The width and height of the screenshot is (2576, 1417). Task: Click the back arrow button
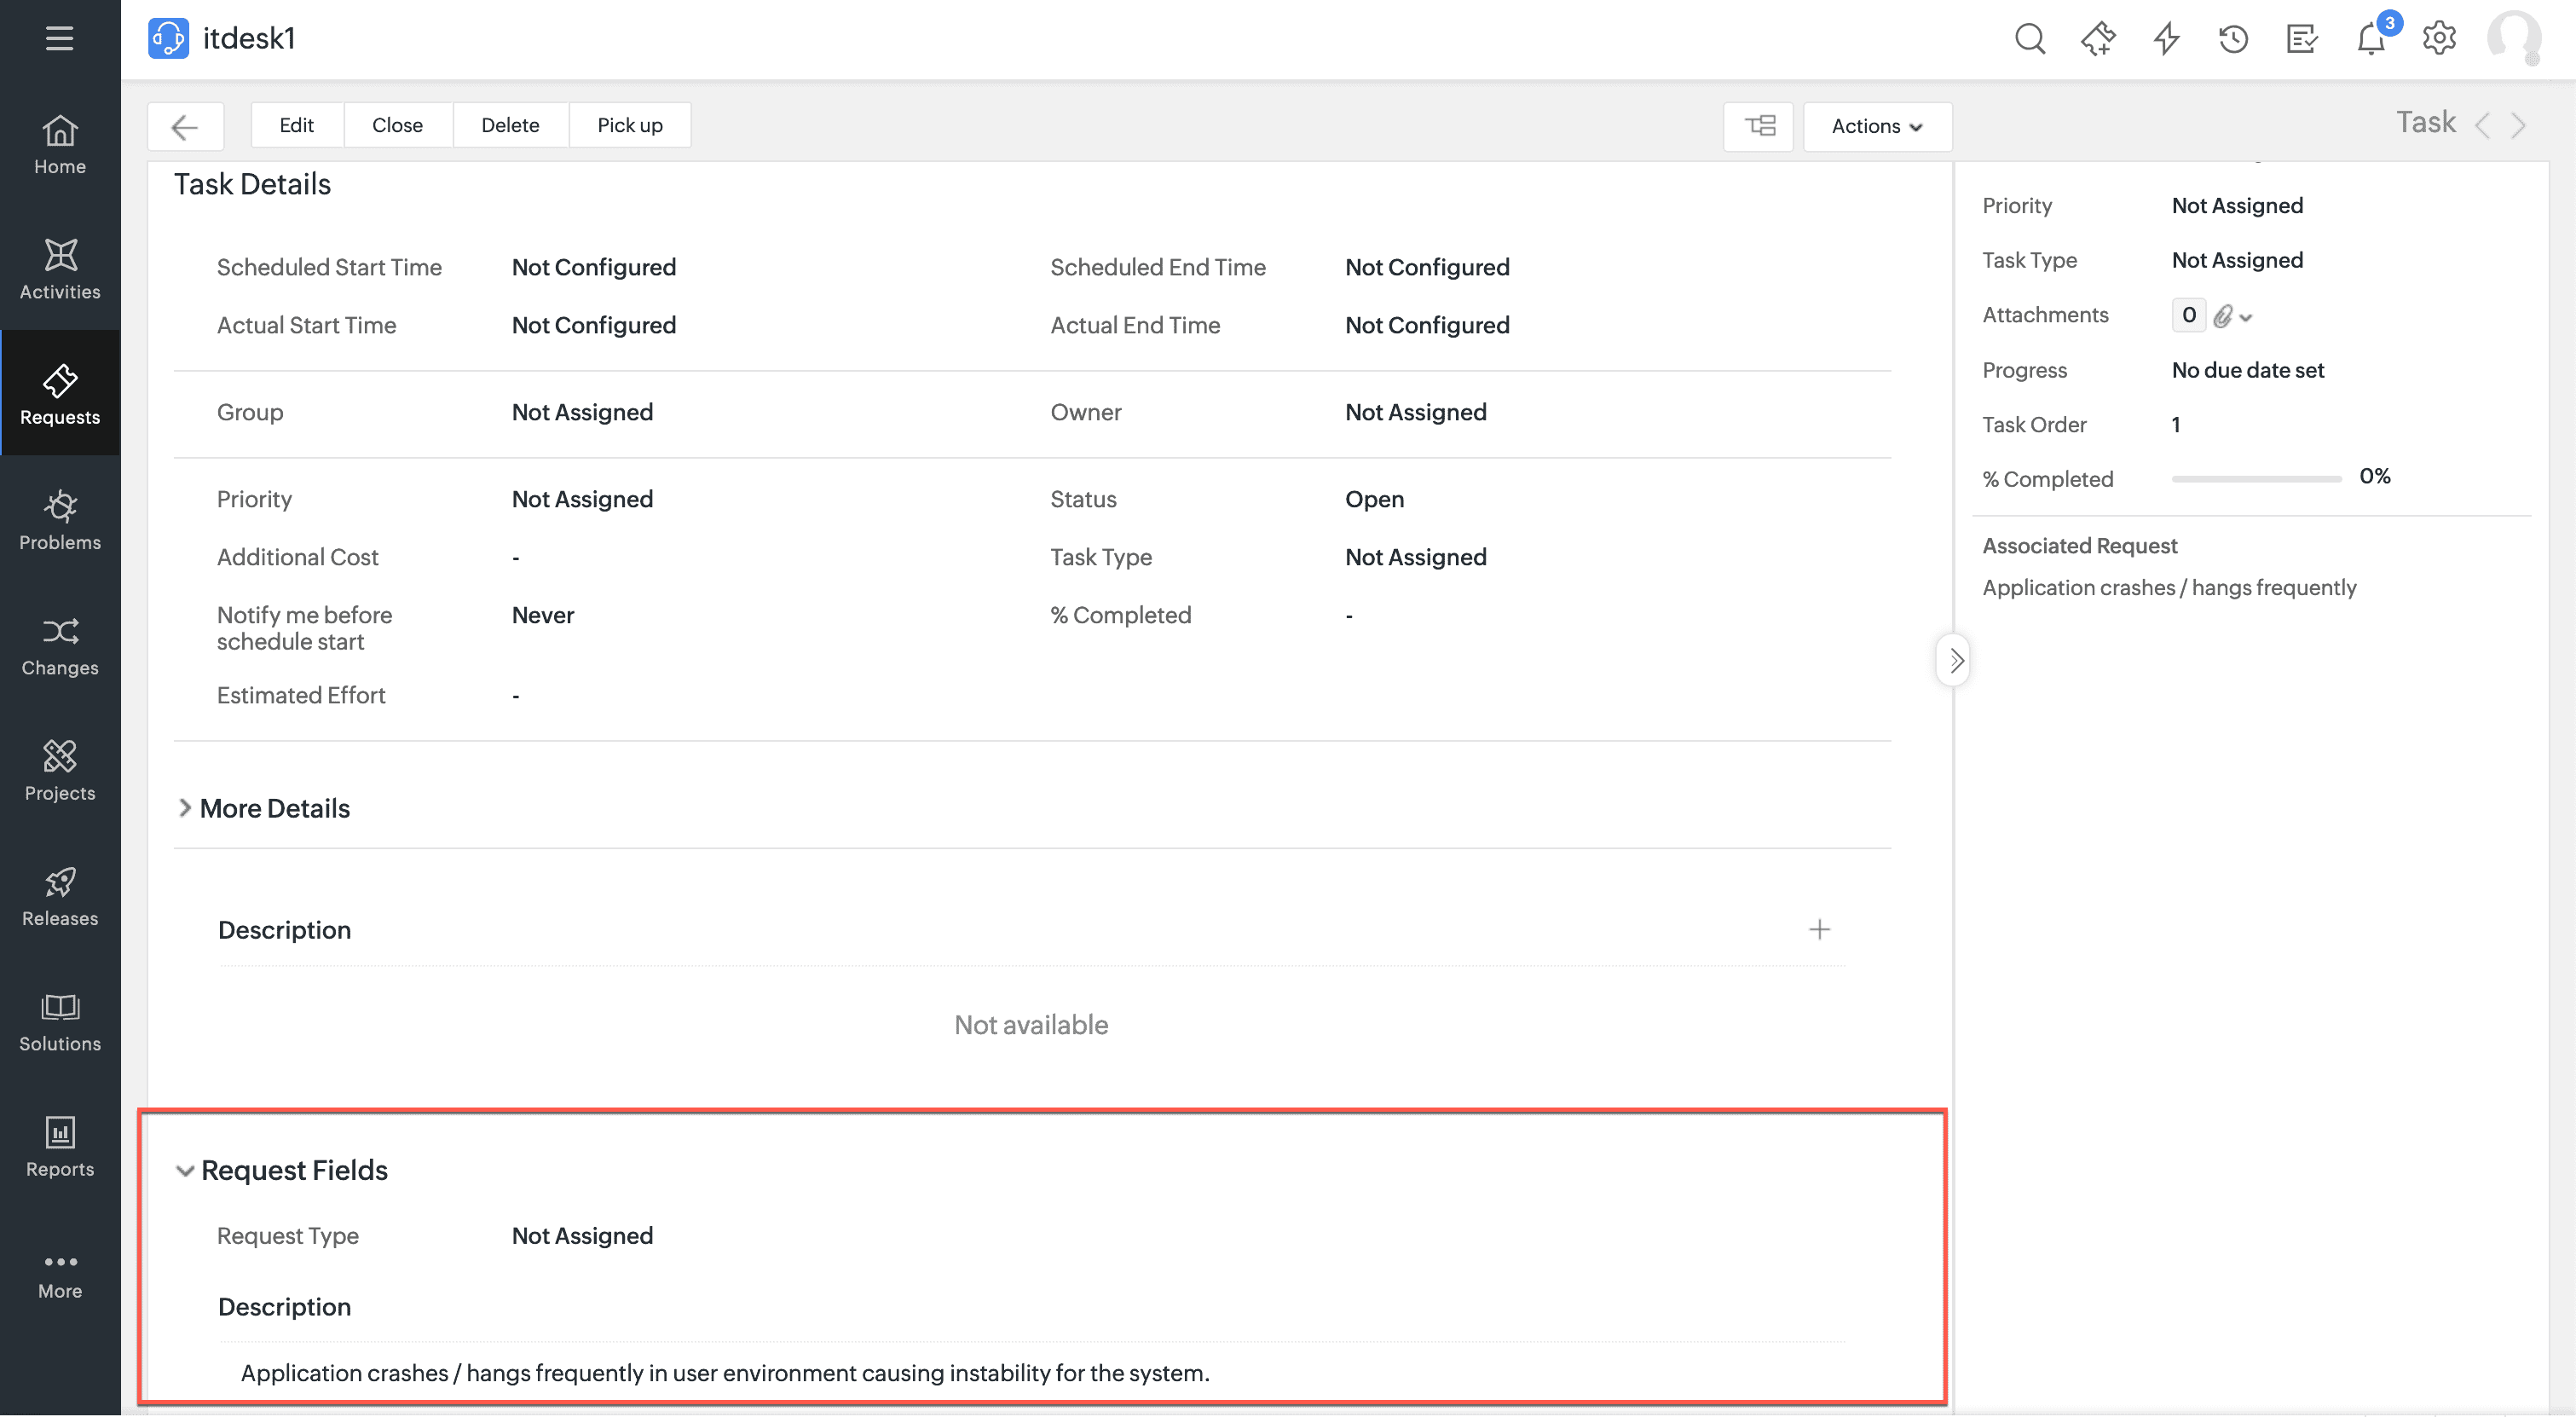(x=185, y=126)
